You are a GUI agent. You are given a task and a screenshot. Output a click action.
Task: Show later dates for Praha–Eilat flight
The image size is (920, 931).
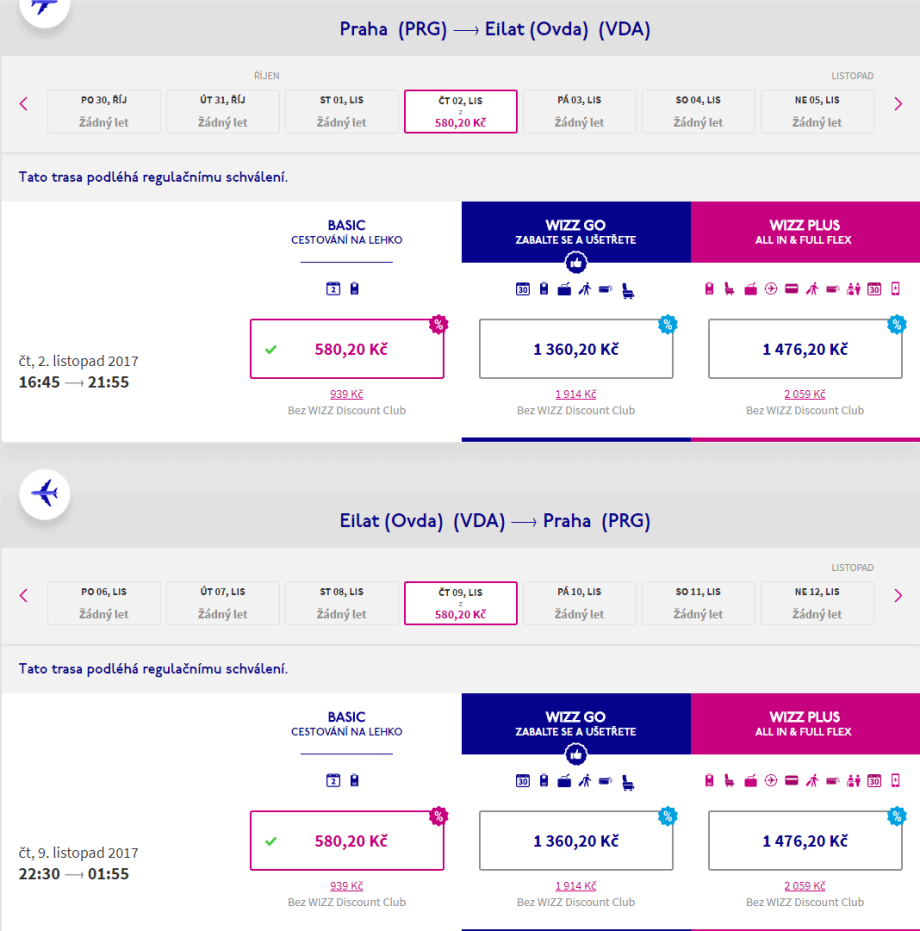898,103
